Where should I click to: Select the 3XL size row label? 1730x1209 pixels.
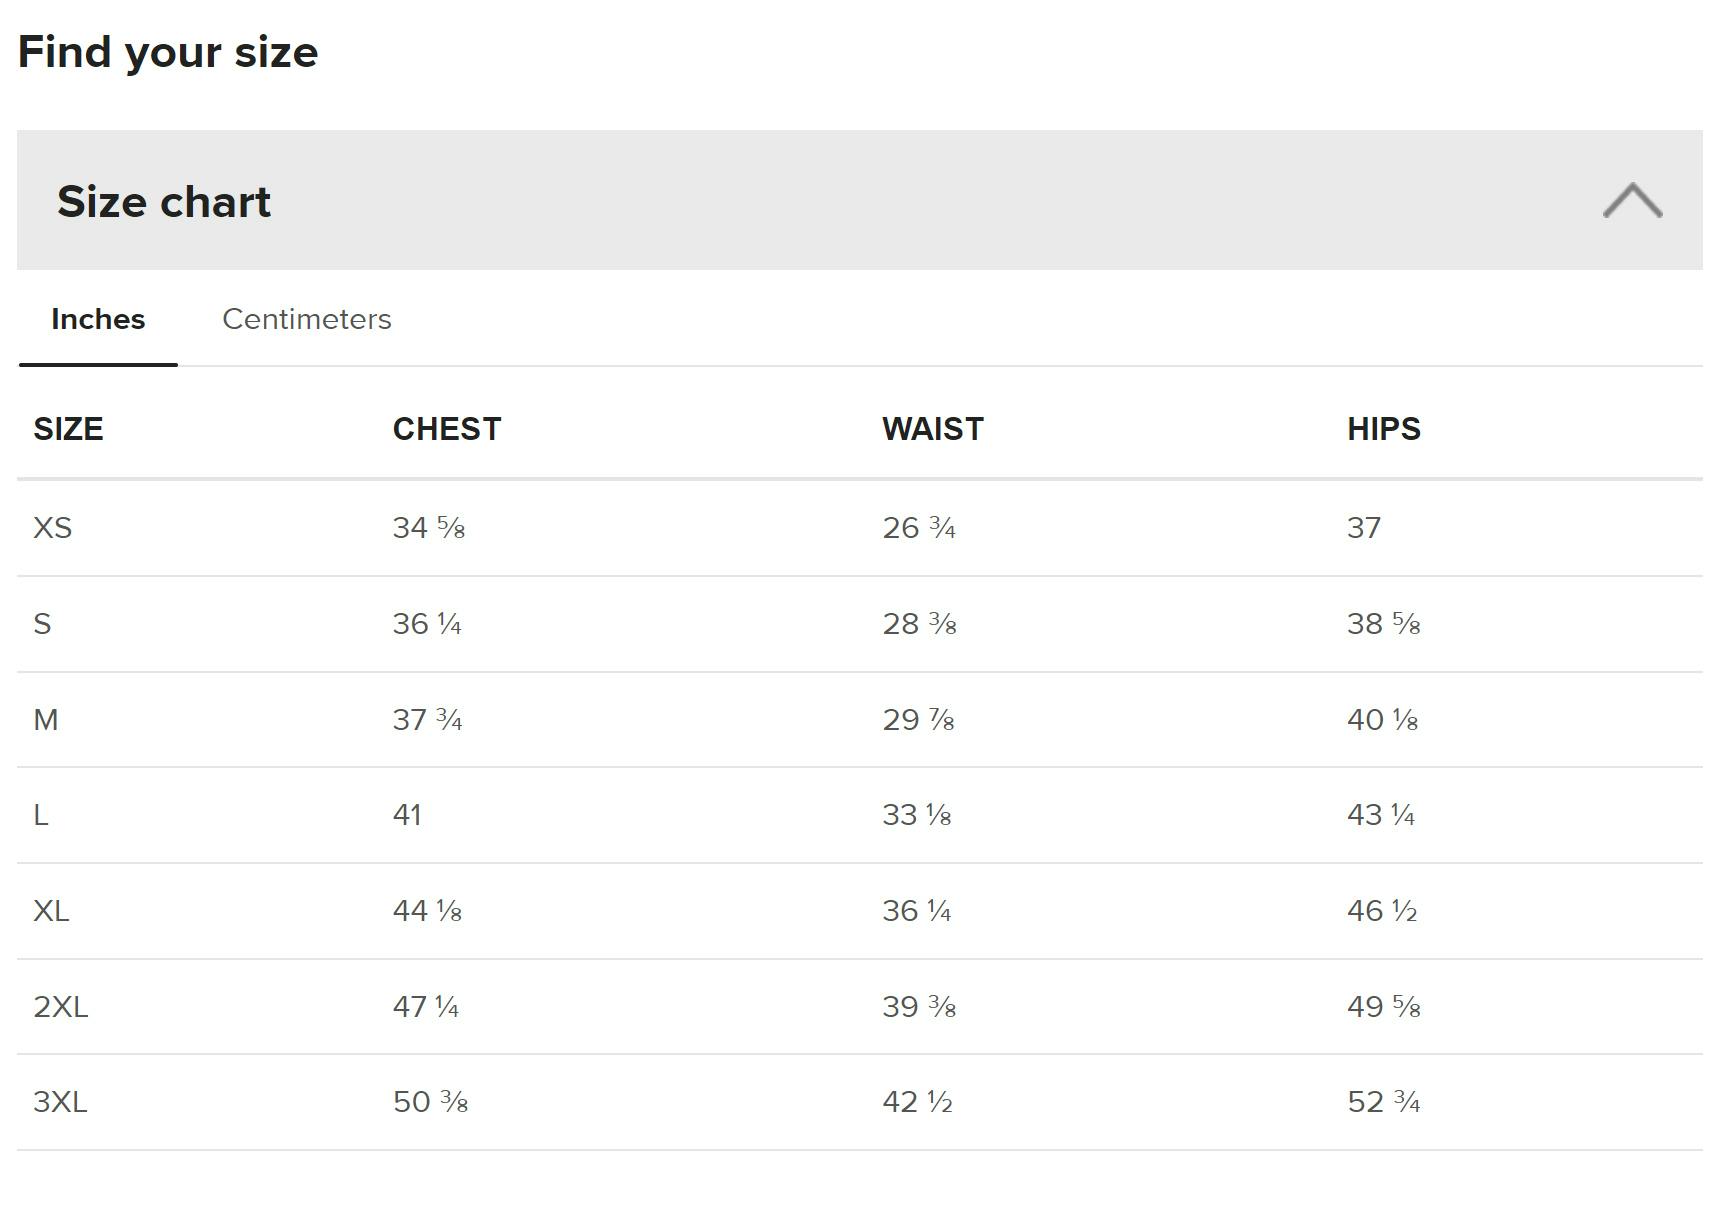click(x=60, y=1102)
